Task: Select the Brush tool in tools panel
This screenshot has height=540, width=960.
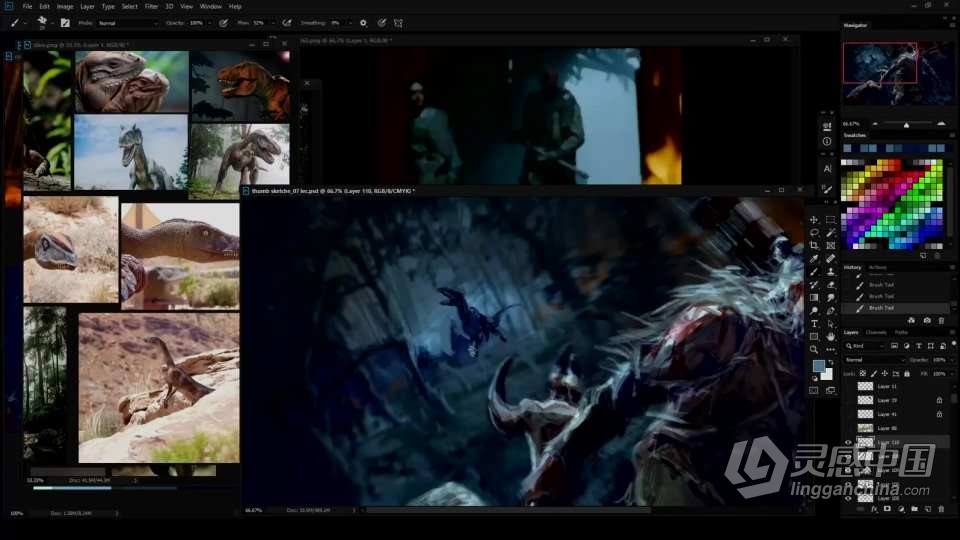Action: tap(814, 272)
